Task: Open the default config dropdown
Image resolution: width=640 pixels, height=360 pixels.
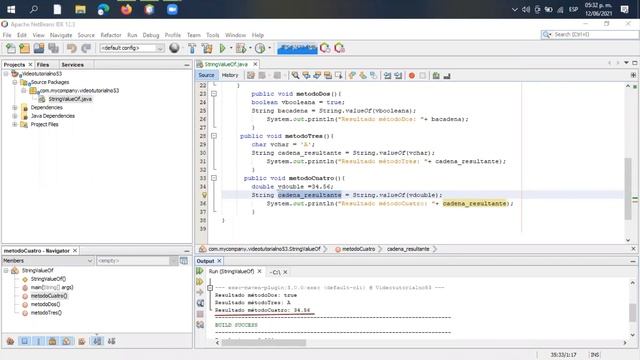Action: tap(132, 48)
